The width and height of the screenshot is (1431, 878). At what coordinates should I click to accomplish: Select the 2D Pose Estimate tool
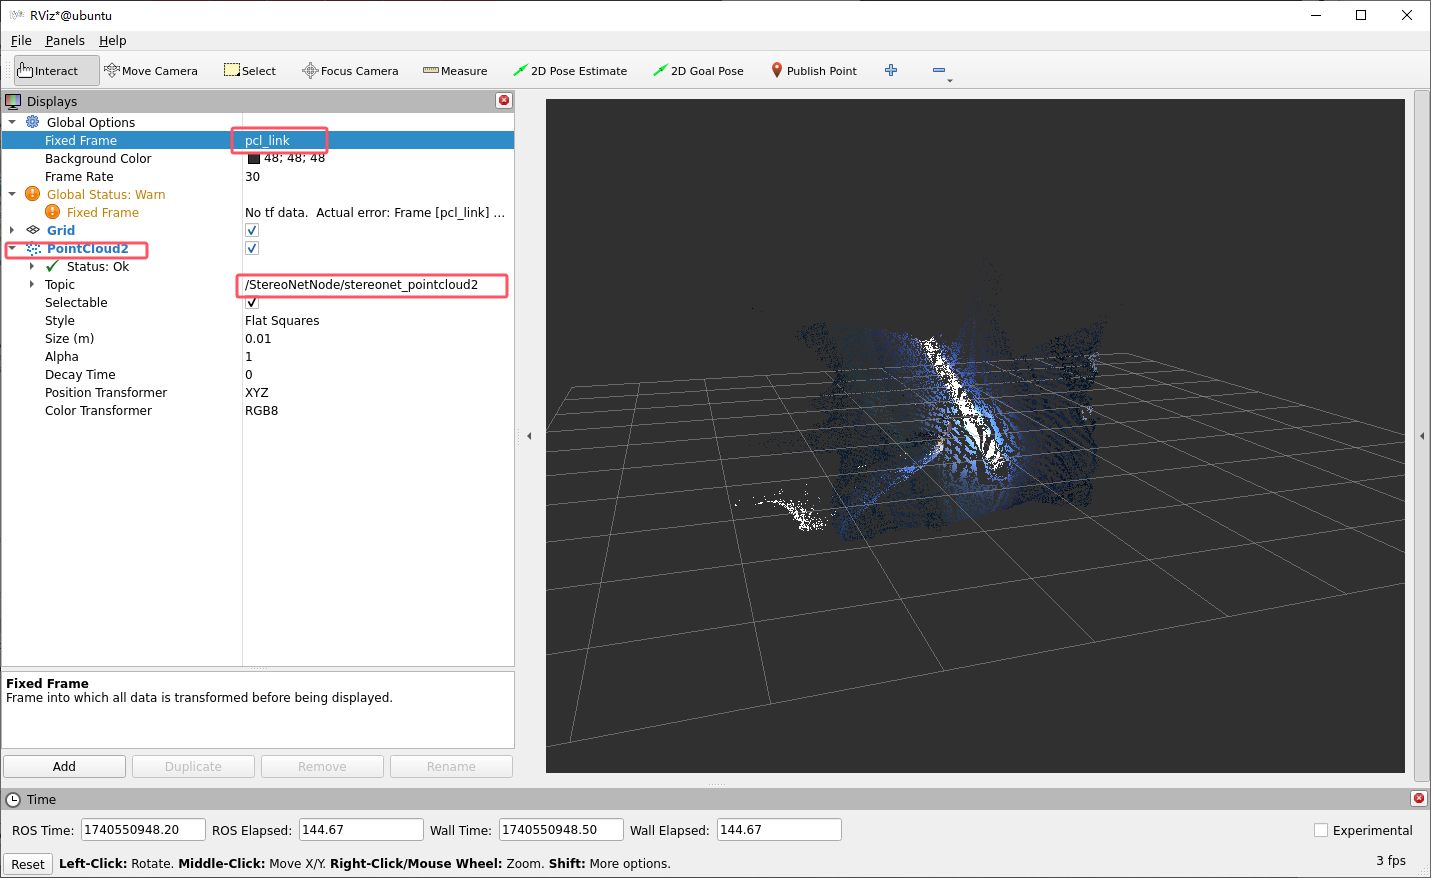point(570,71)
